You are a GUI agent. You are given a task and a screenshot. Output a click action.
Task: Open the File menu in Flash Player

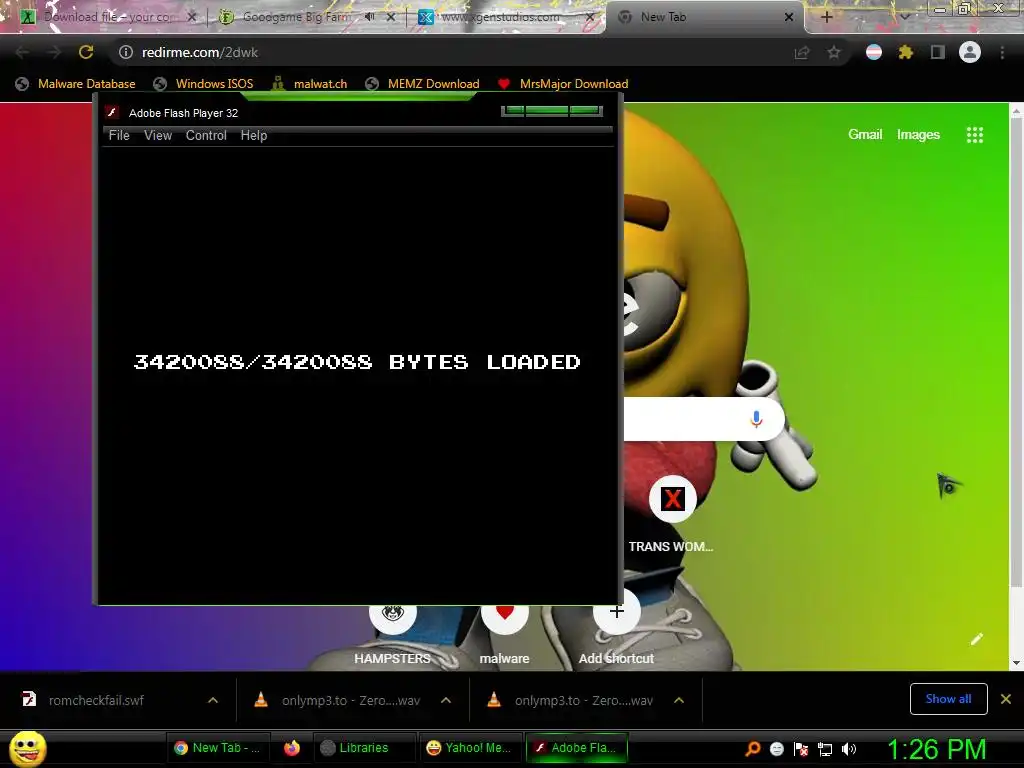click(119, 135)
